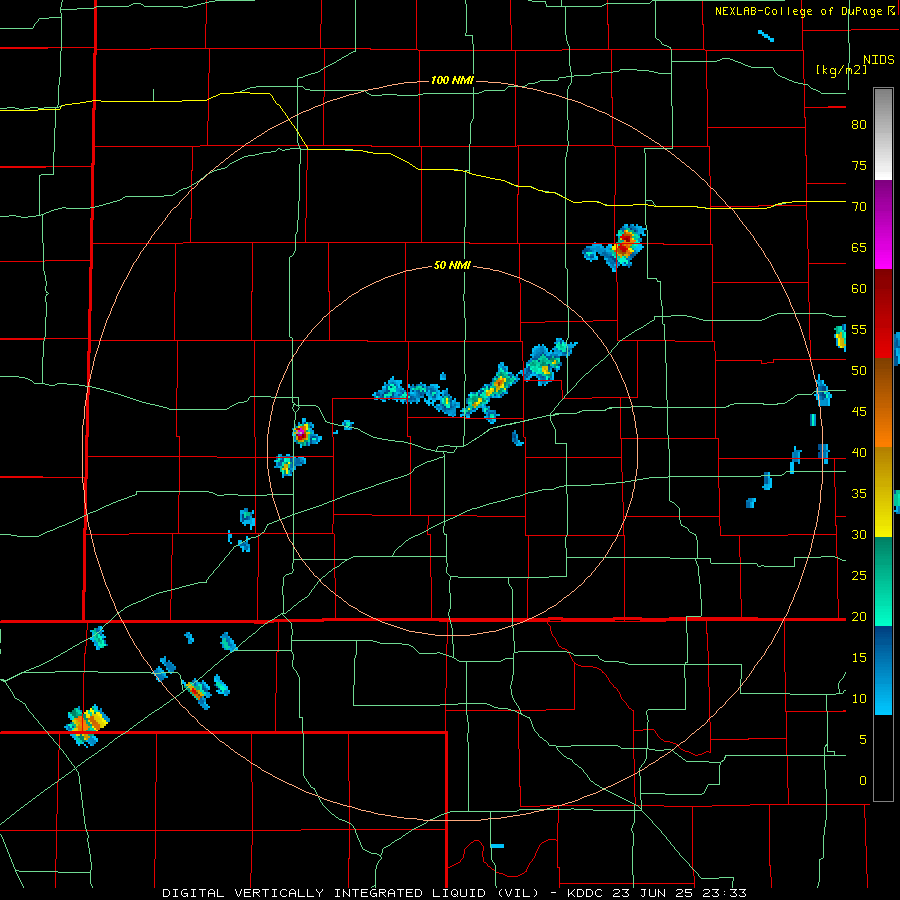Image resolution: width=900 pixels, height=900 pixels.
Task: Click the 70 value on color scale
Action: click(859, 207)
